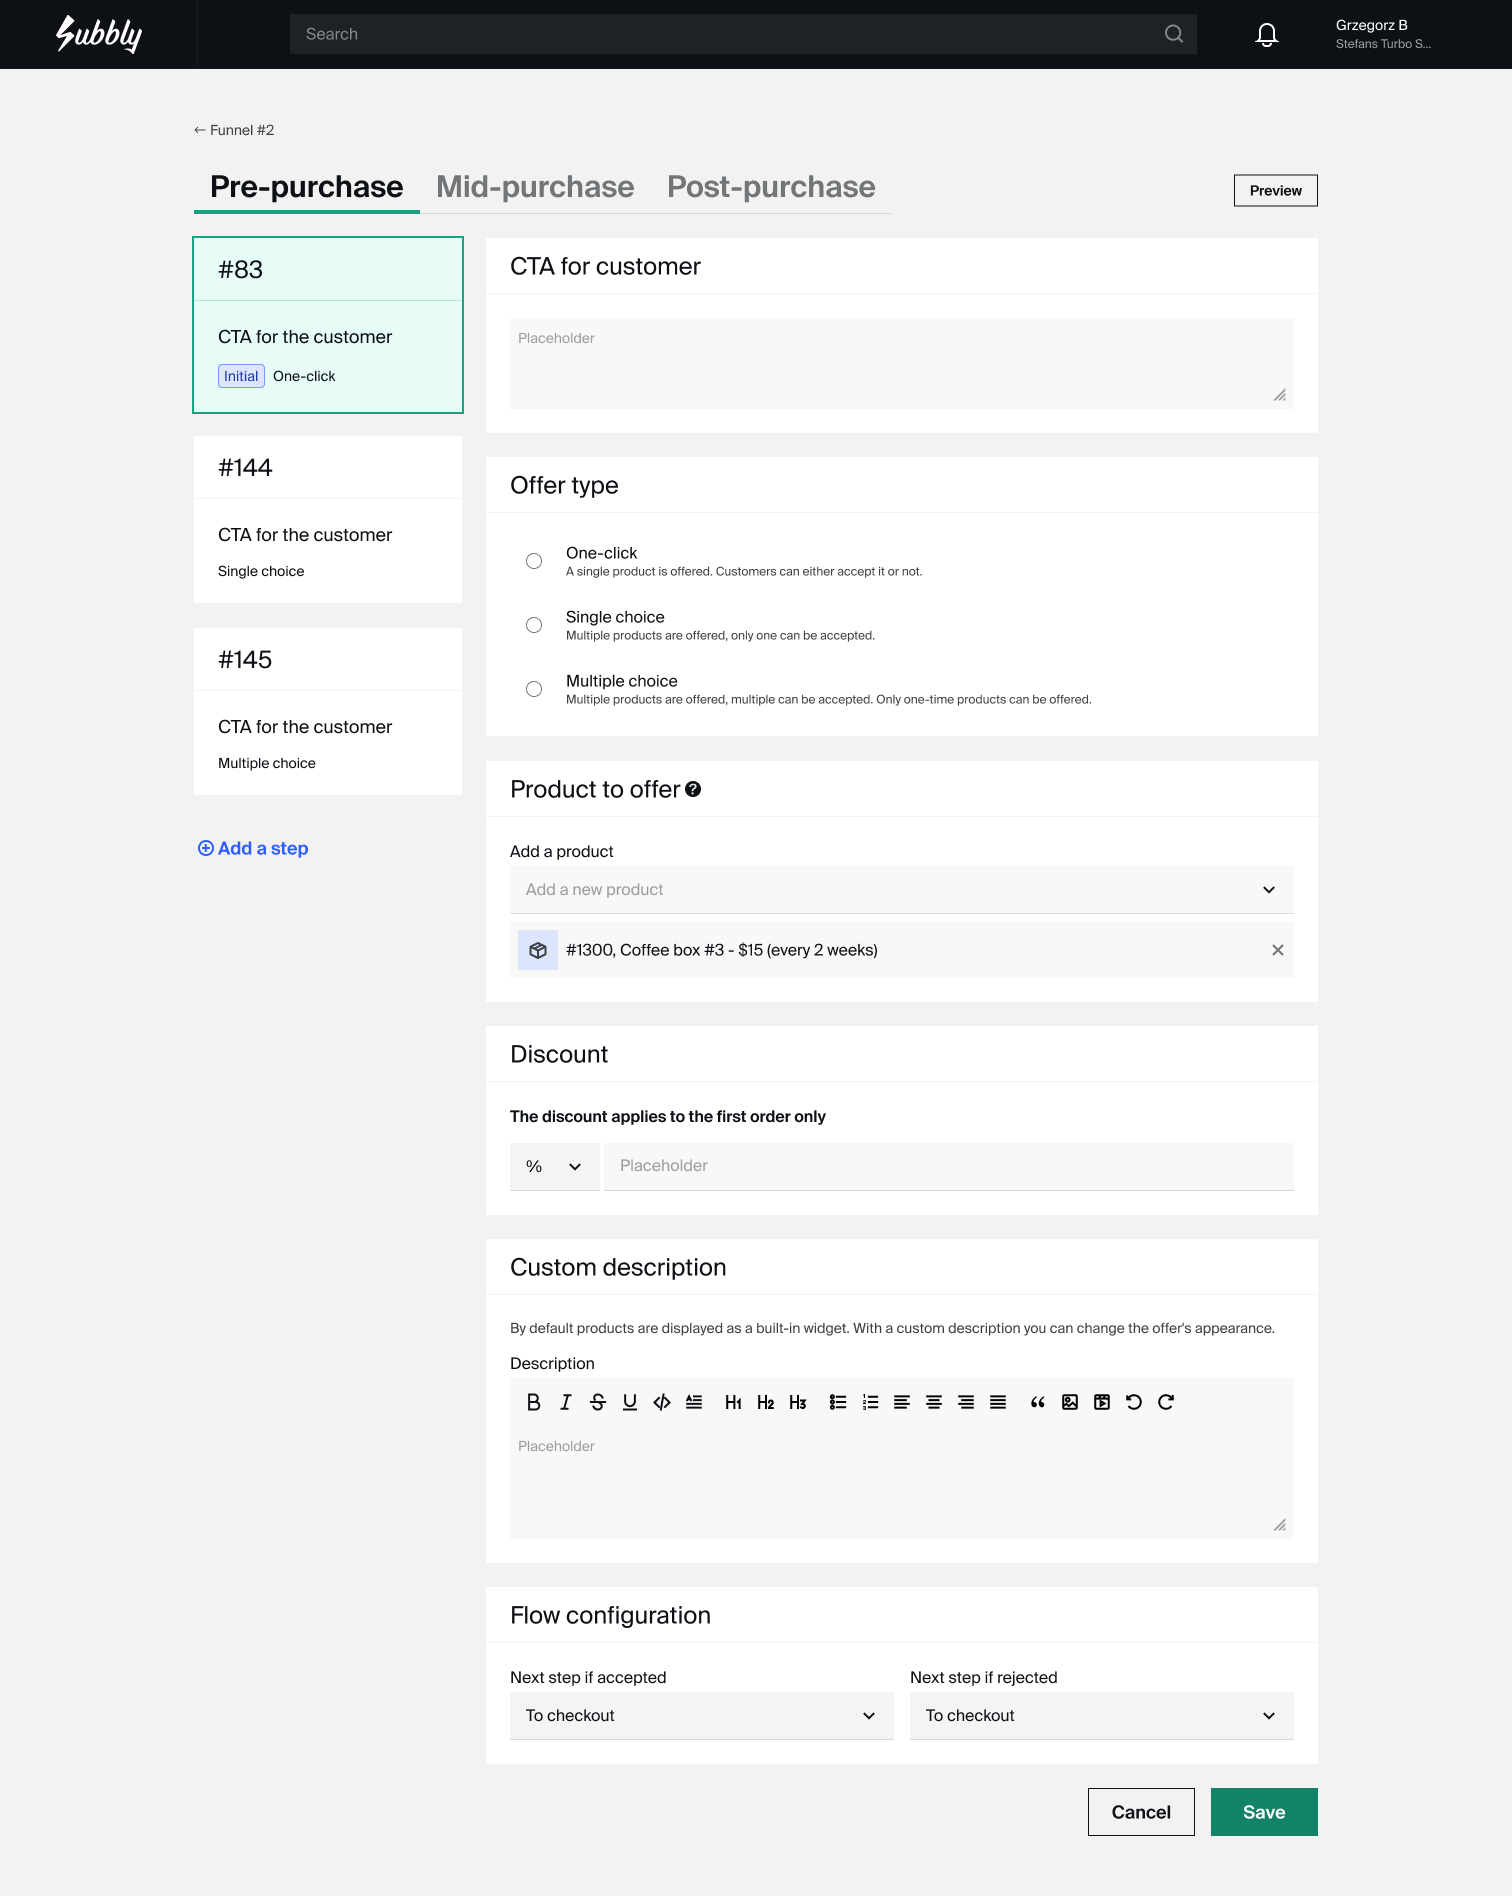
Task: Insert a code block in the description
Action: 662,1402
